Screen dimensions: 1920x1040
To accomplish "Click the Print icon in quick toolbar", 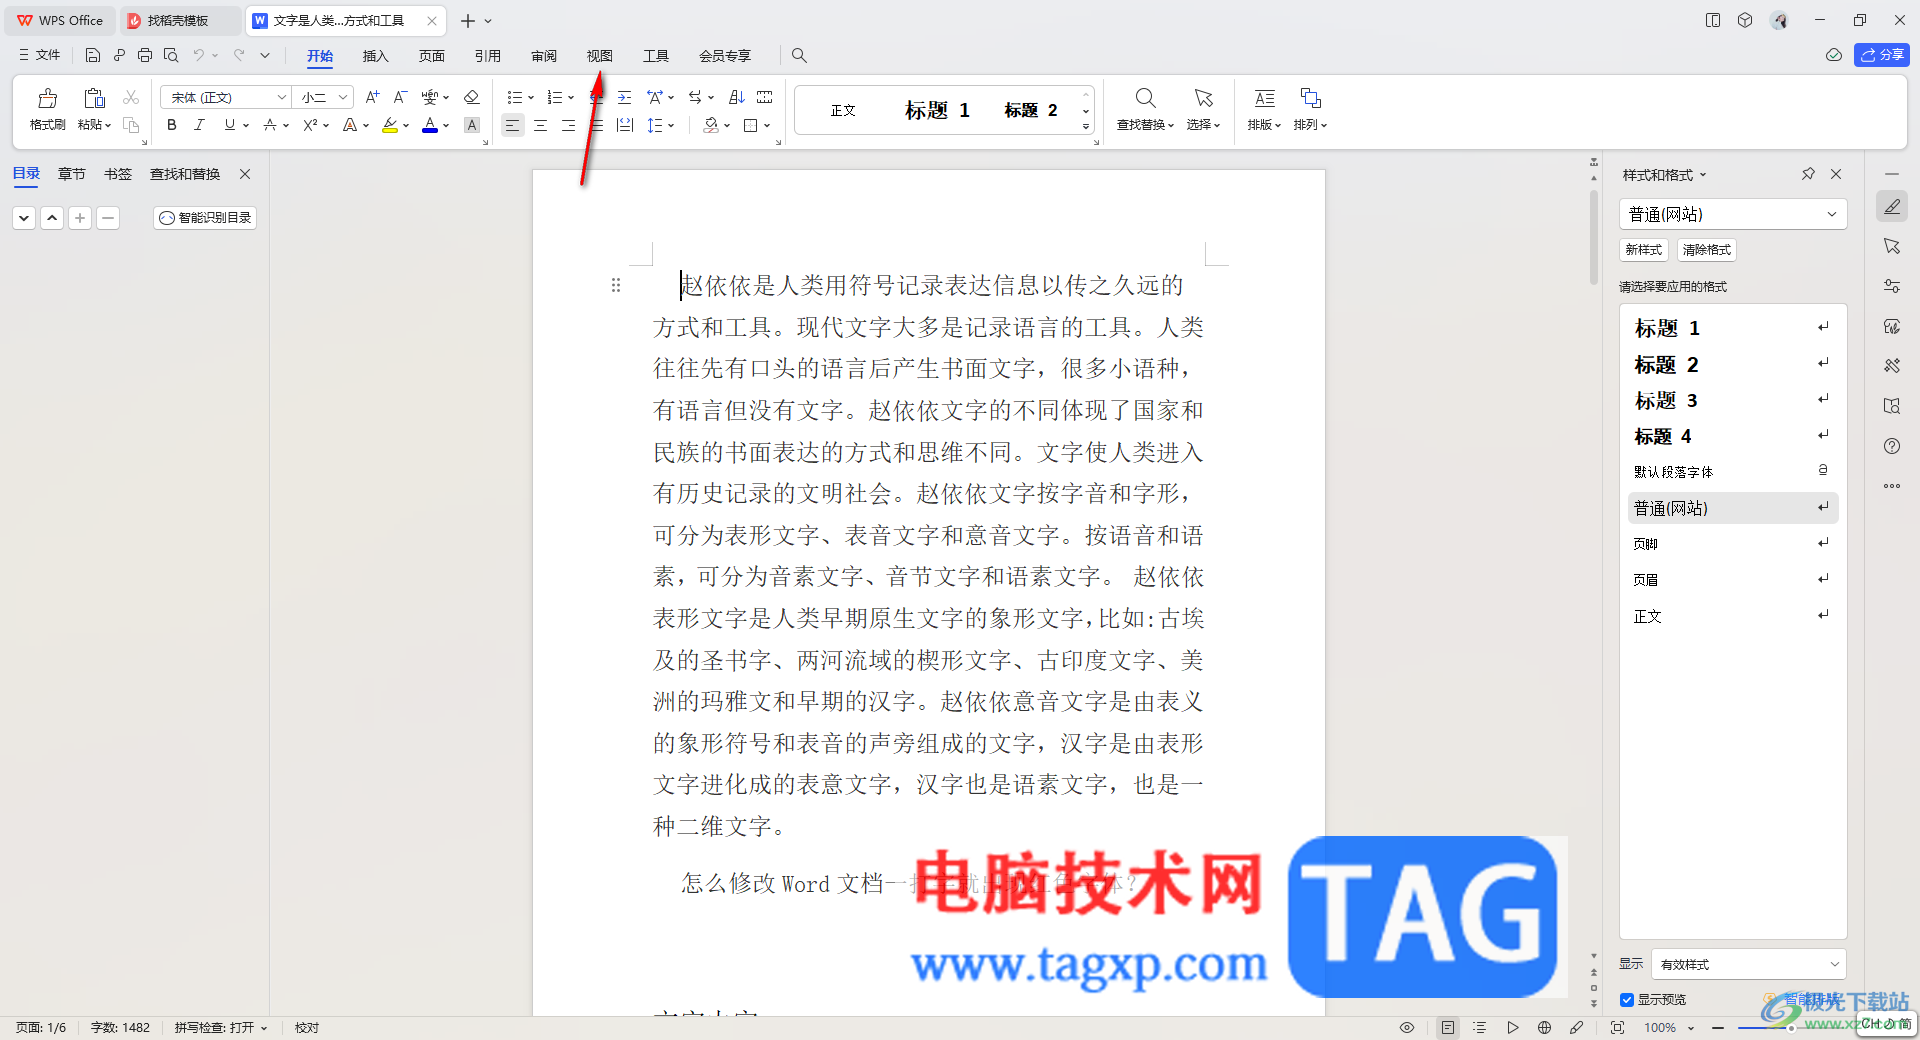I will tap(145, 56).
